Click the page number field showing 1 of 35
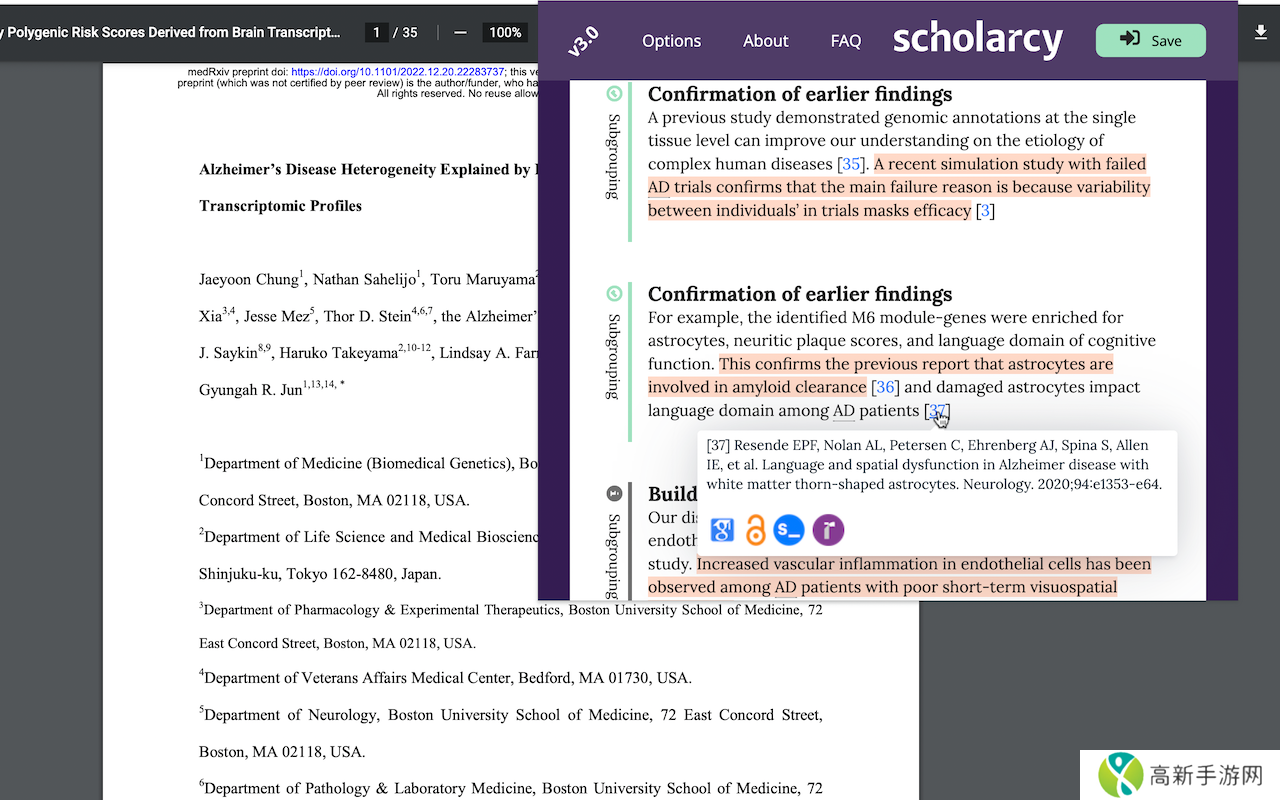This screenshot has height=800, width=1280. 376,31
